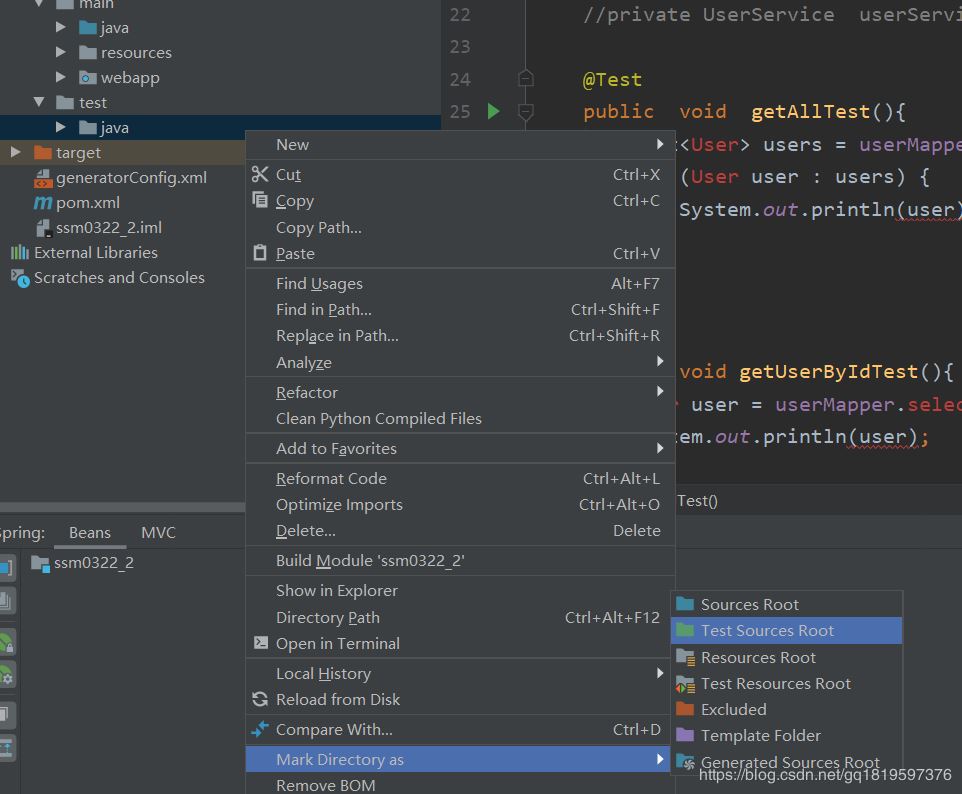This screenshot has height=794, width=962.
Task: Expand the webapp folder arrow
Action: (61, 77)
